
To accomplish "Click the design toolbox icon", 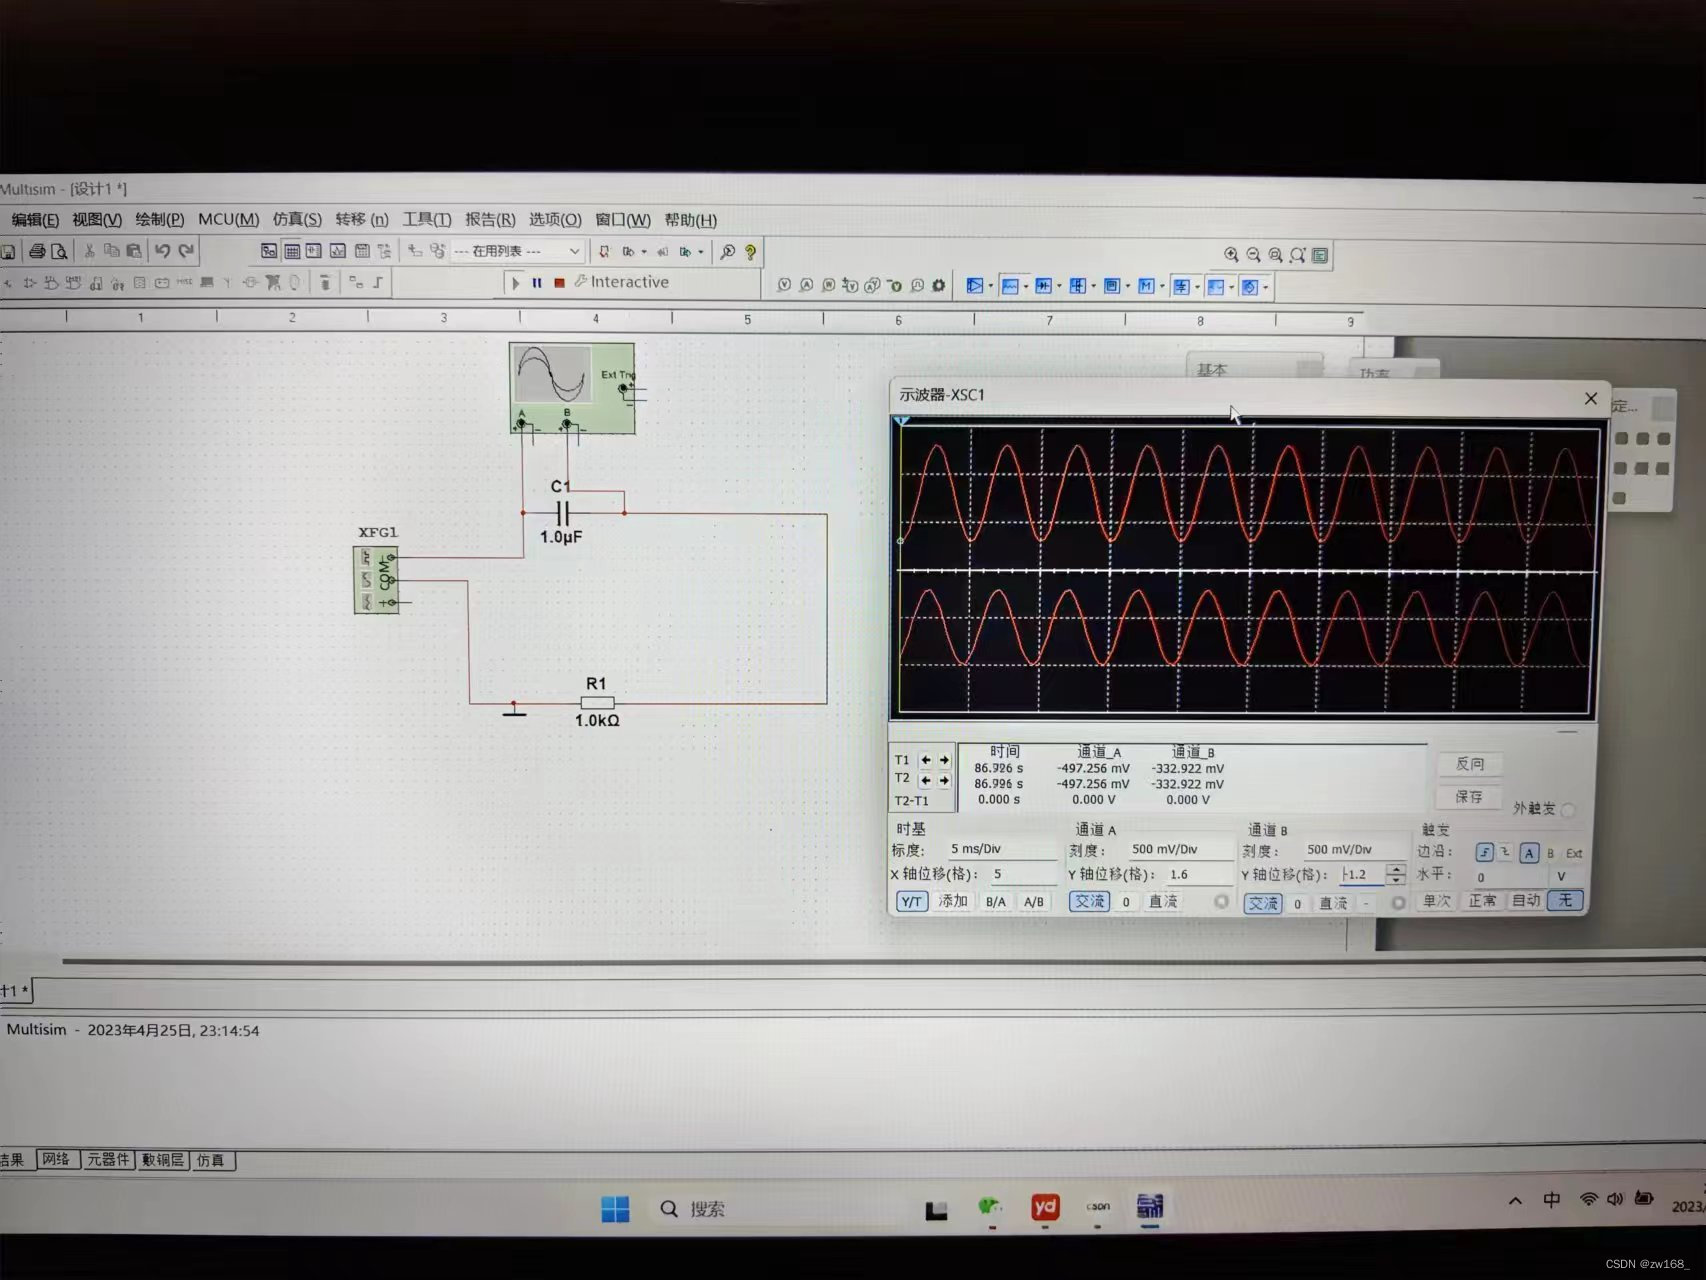I will 268,251.
